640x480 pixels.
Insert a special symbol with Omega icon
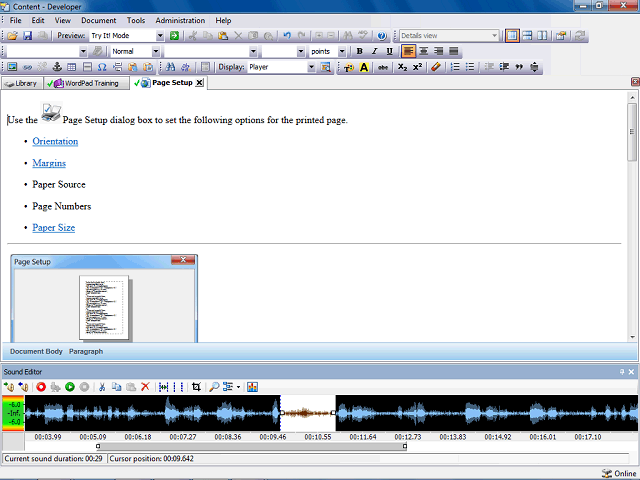pos(102,67)
